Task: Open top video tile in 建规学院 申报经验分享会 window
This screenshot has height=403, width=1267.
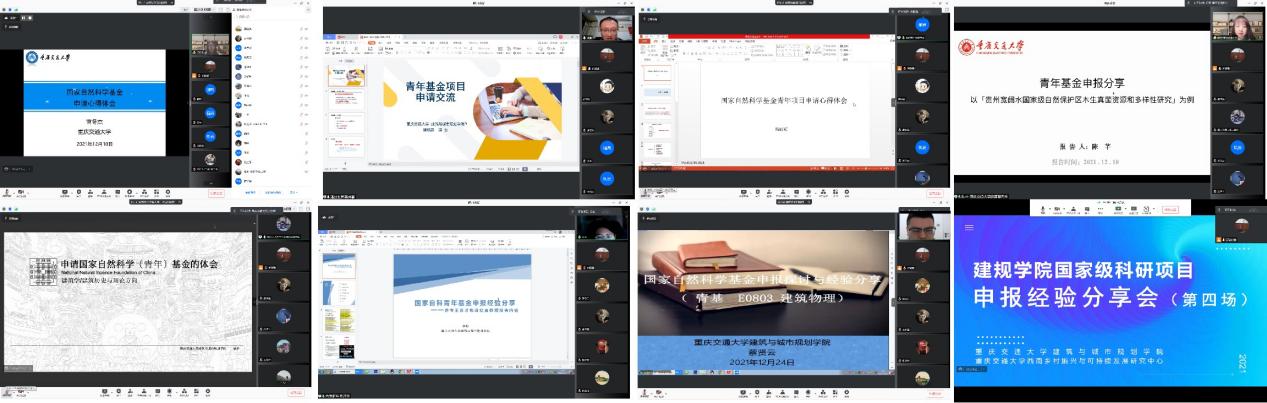Action: [x=1240, y=225]
